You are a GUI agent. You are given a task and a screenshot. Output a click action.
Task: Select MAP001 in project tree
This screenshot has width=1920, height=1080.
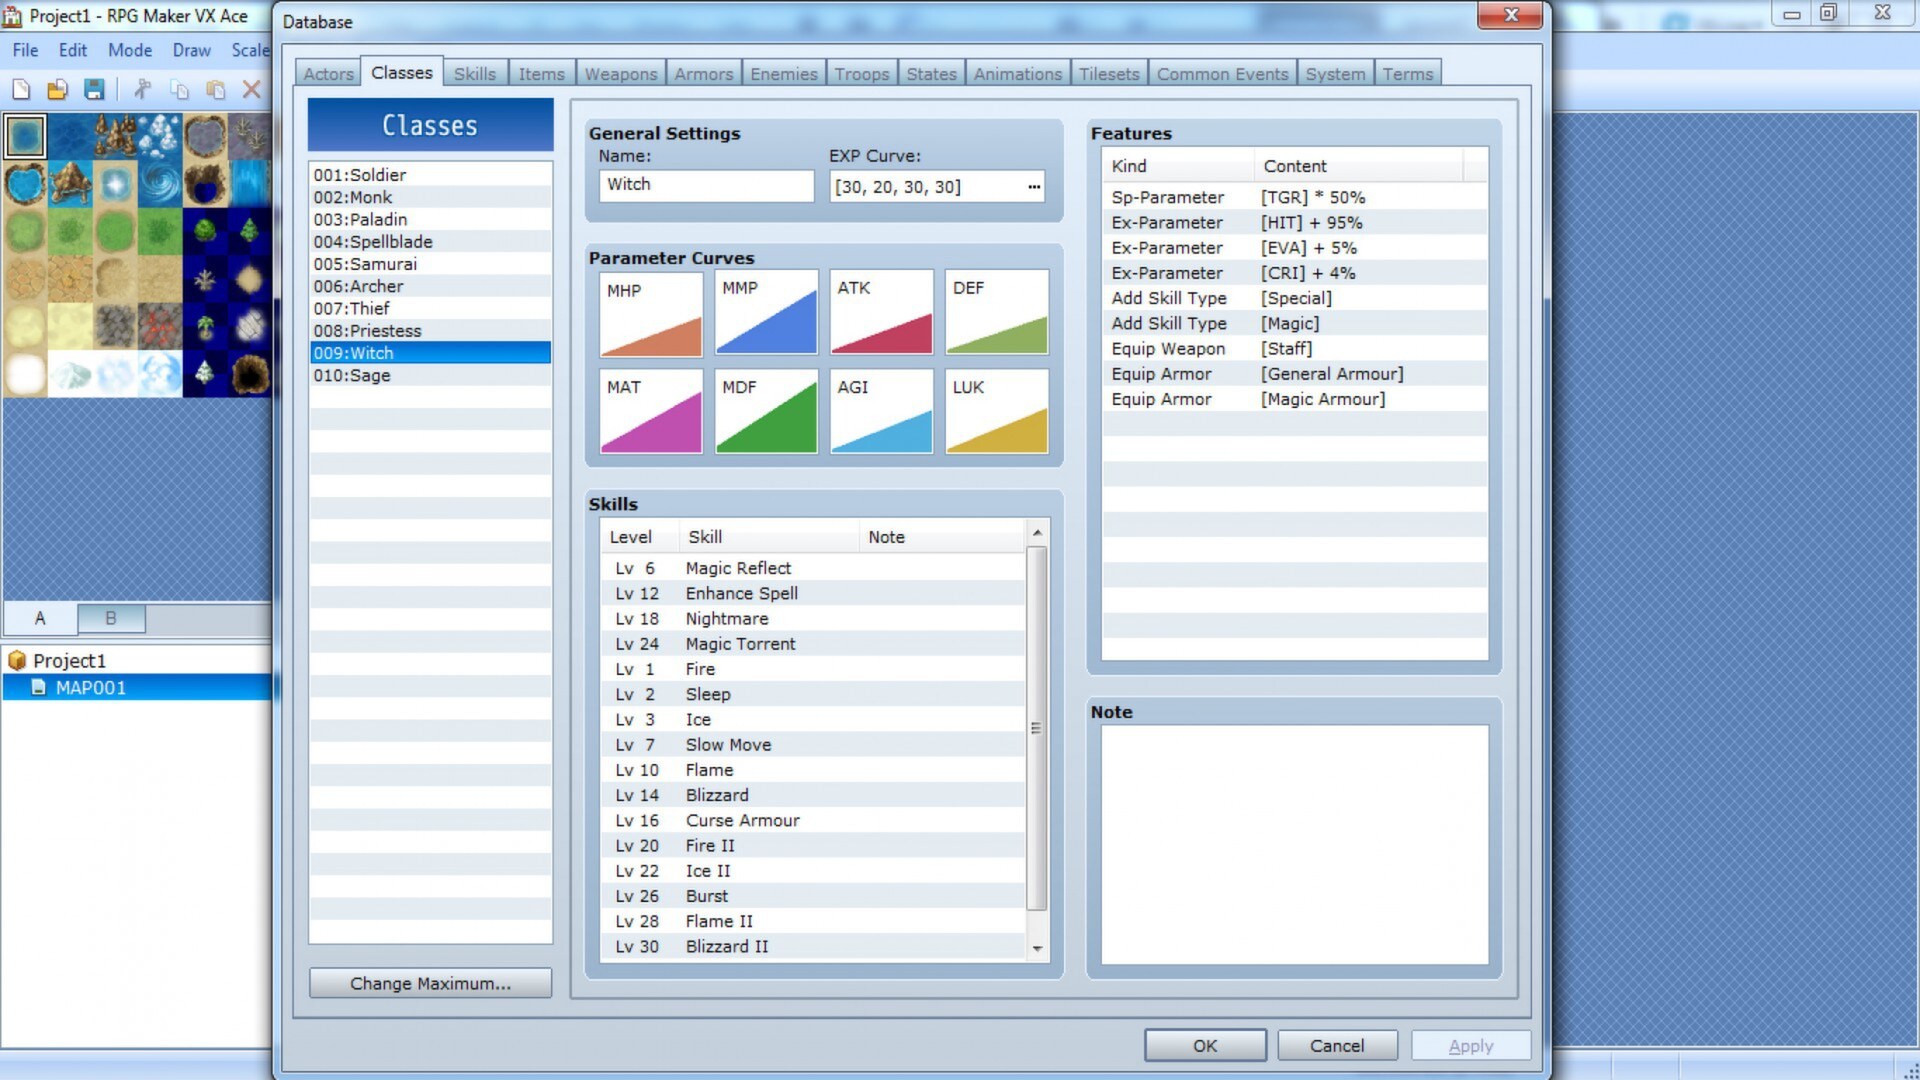(91, 686)
